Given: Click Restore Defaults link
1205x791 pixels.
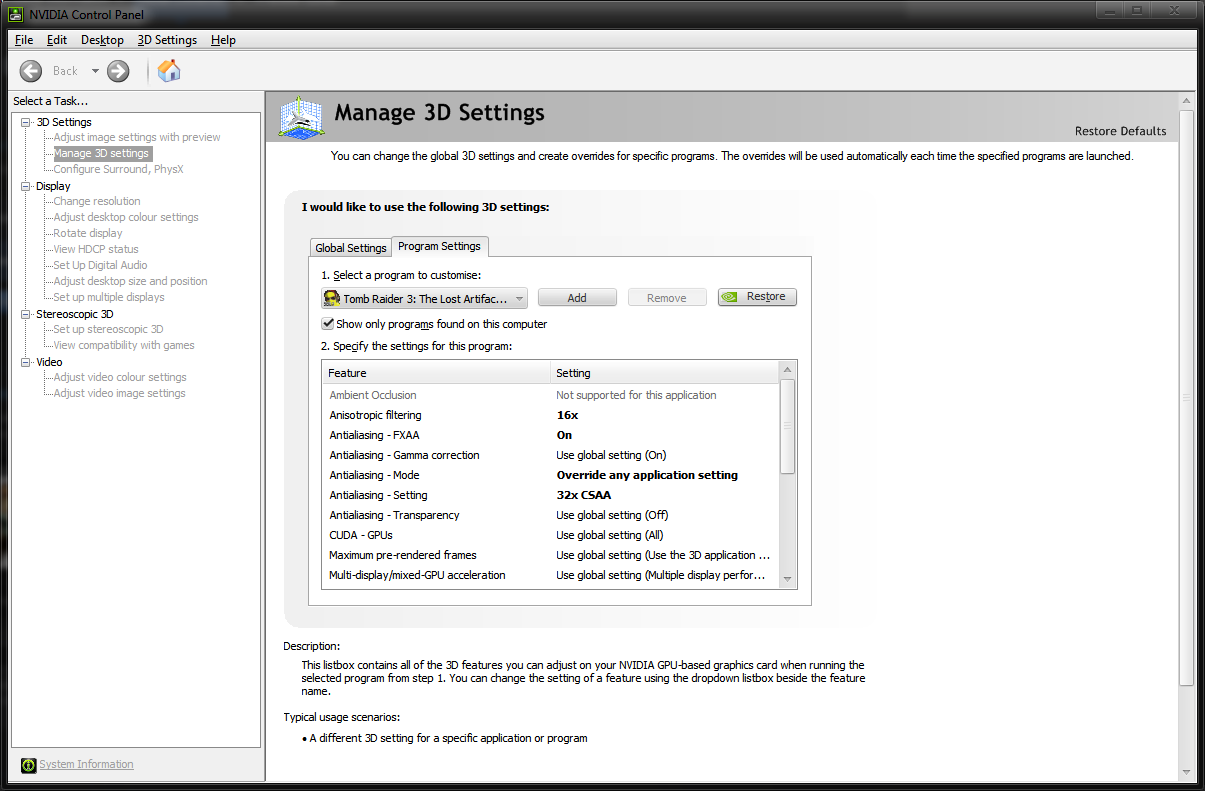Looking at the screenshot, I should pyautogui.click(x=1120, y=131).
